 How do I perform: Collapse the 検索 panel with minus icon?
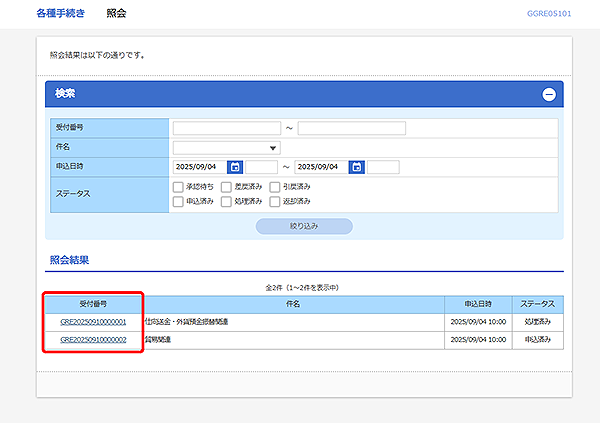click(x=549, y=94)
